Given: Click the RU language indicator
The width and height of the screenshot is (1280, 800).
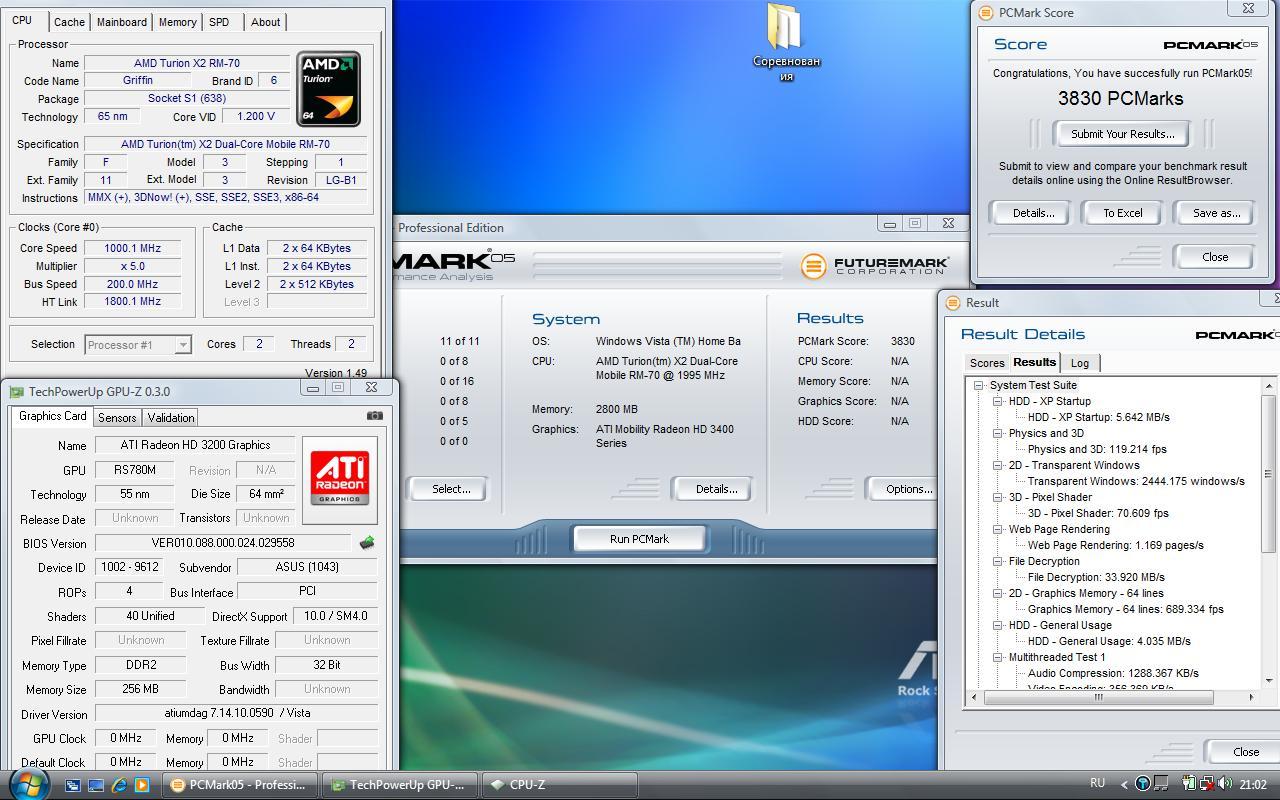Looking at the screenshot, I should (1097, 783).
